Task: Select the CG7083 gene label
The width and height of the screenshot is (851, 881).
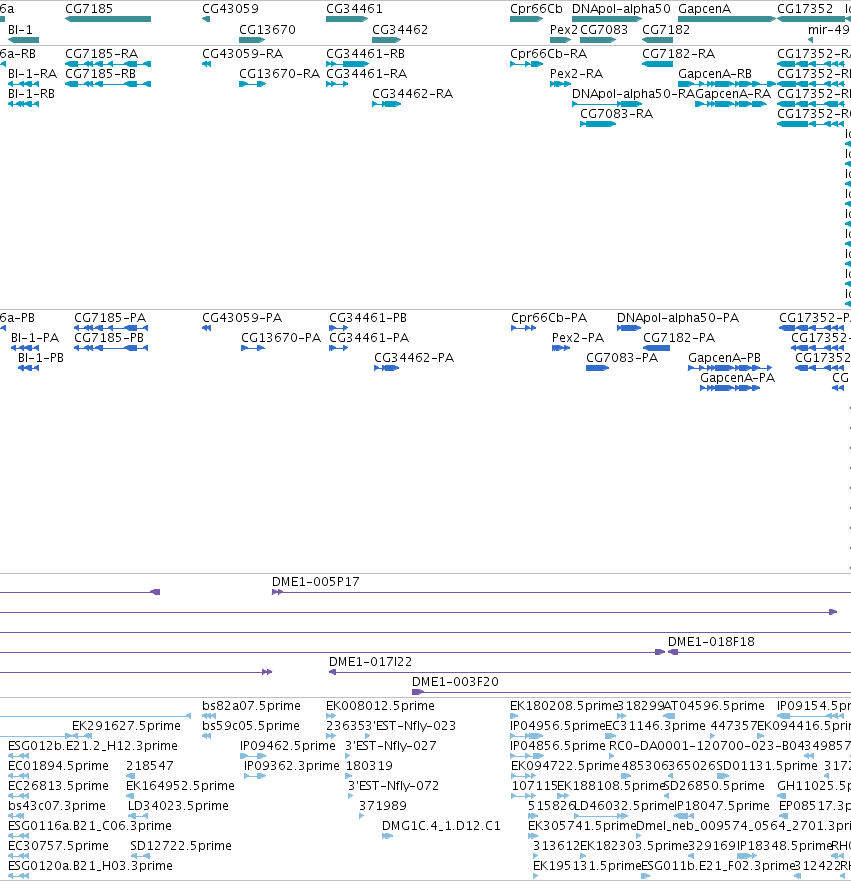Action: point(604,30)
